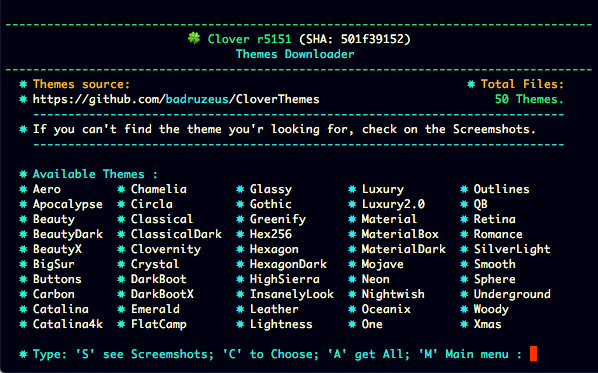Viewport: 598px width, 373px height.
Task: Select the Buttons theme
Action: tap(57, 279)
